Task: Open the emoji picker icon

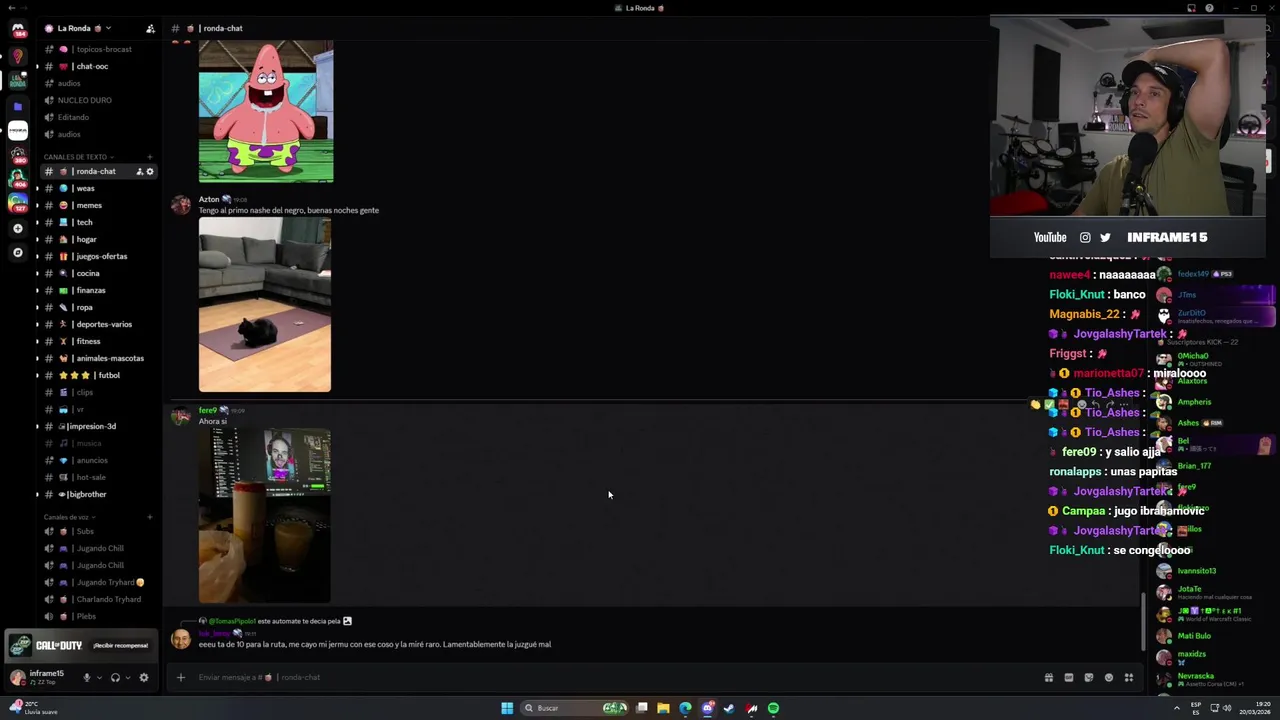Action: 1108,677
